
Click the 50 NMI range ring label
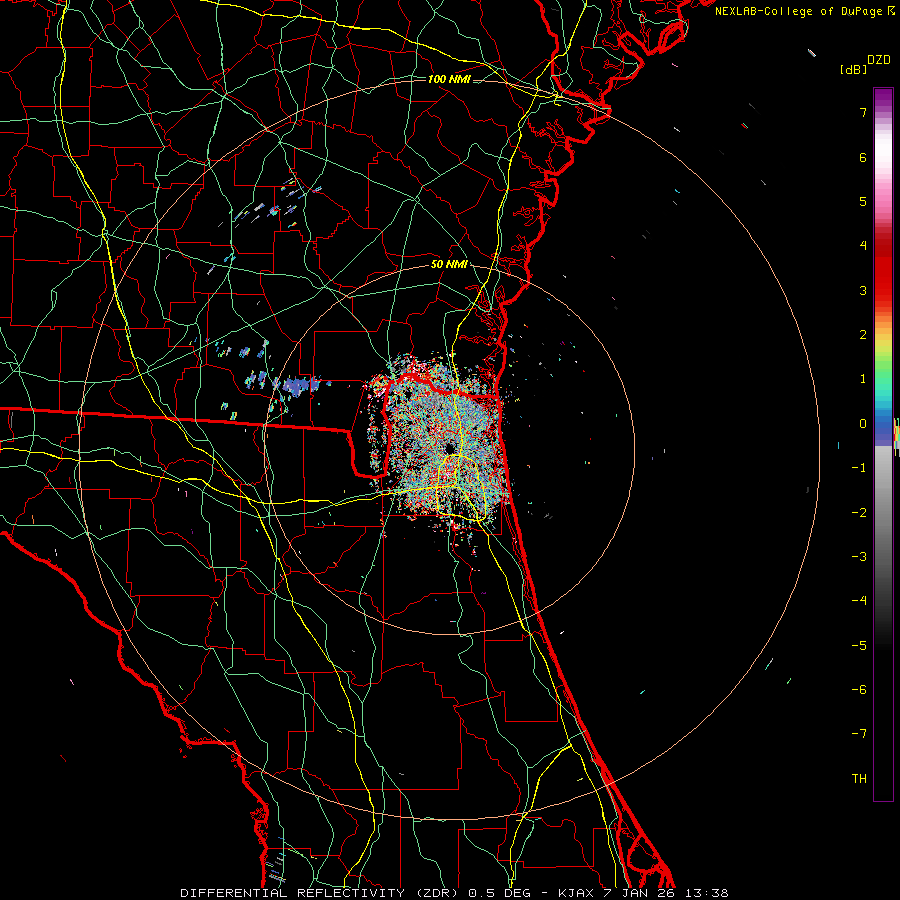pos(449,265)
